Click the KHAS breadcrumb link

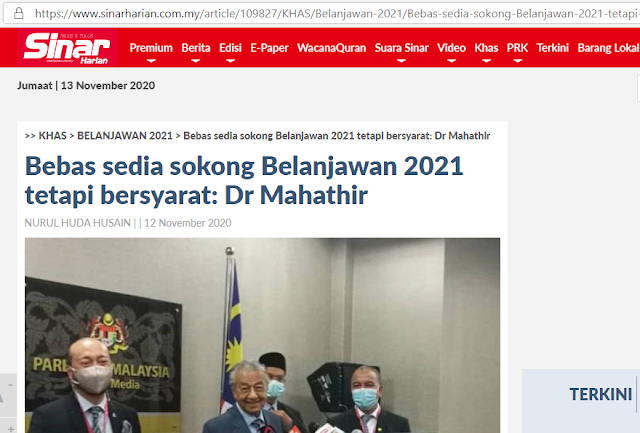(x=52, y=136)
